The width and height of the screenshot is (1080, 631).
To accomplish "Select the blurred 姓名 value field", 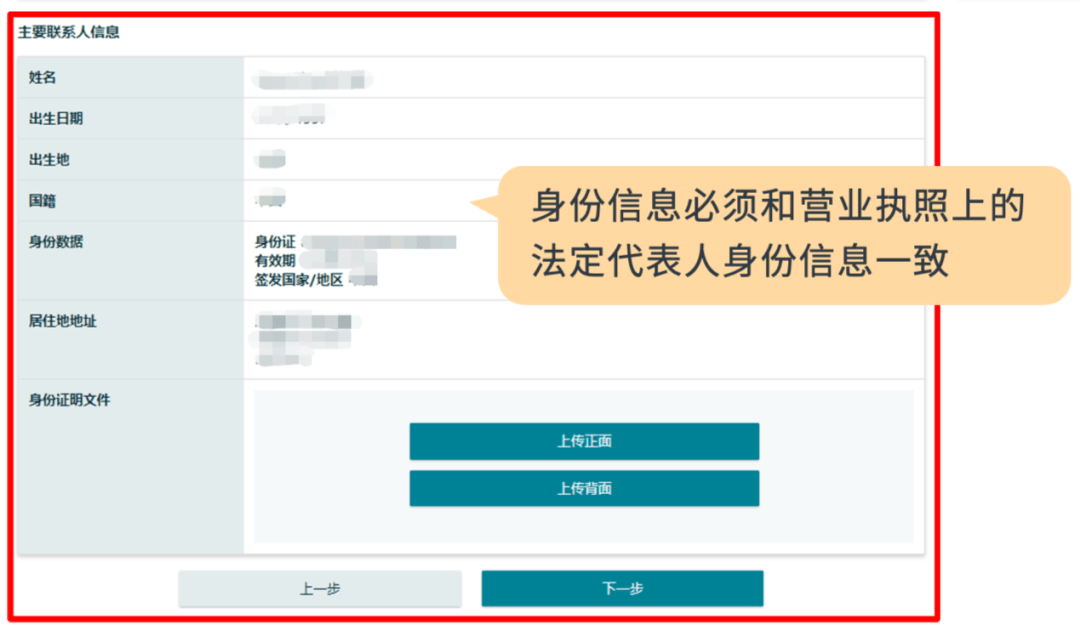I will point(311,80).
